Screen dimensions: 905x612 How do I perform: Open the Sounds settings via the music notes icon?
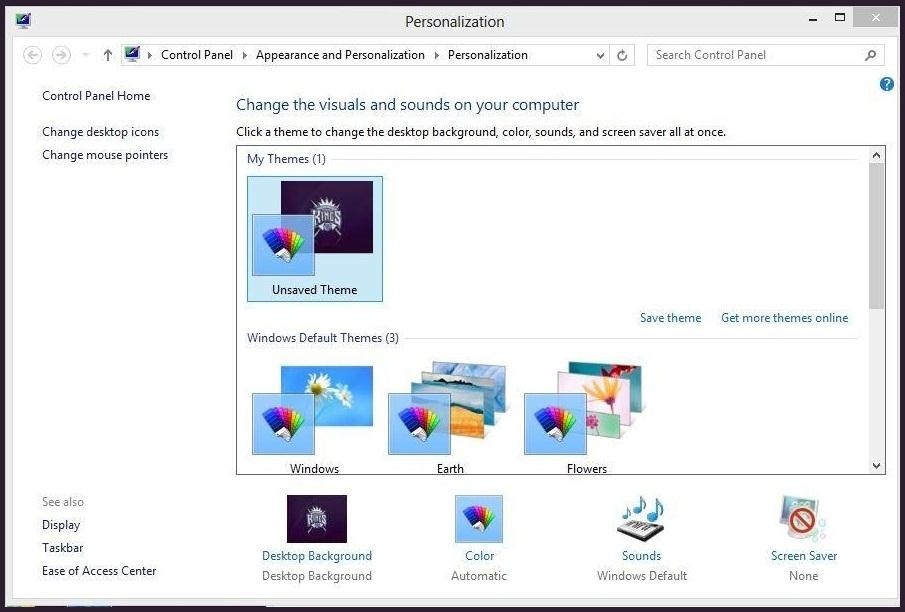tap(640, 519)
